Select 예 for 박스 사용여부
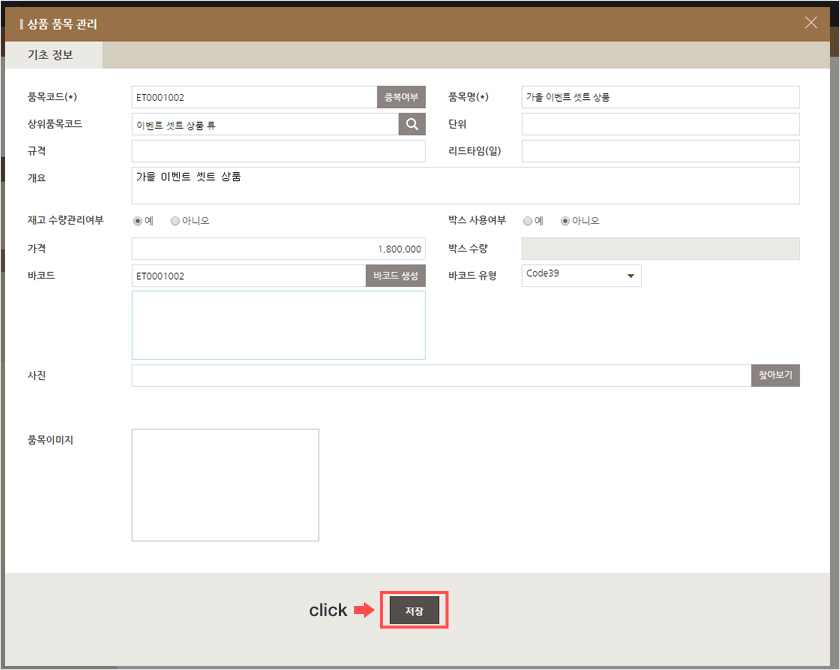The height and width of the screenshot is (670, 840). tap(528, 221)
